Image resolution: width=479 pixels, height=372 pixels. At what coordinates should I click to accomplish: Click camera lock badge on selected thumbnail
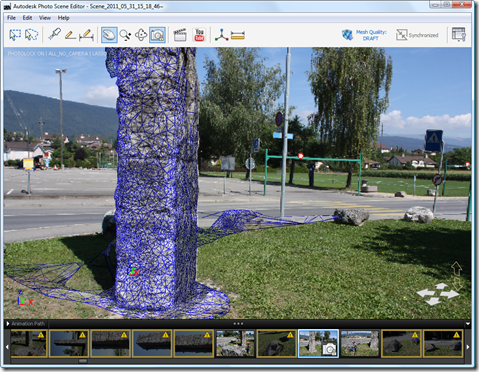click(x=329, y=349)
